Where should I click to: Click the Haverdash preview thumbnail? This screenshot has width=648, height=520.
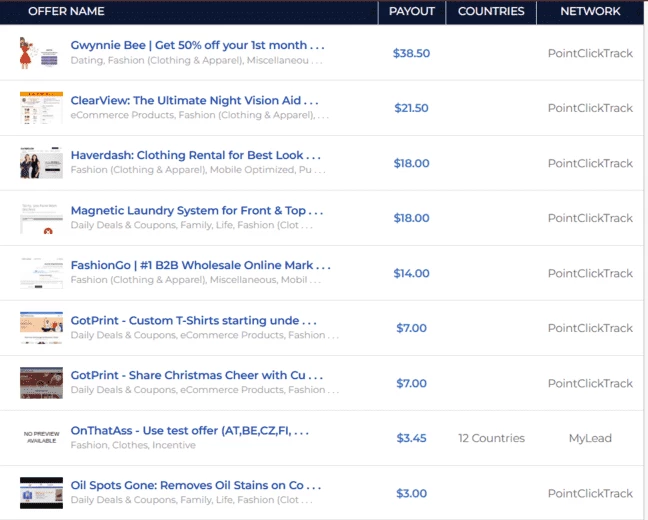click(x=41, y=162)
